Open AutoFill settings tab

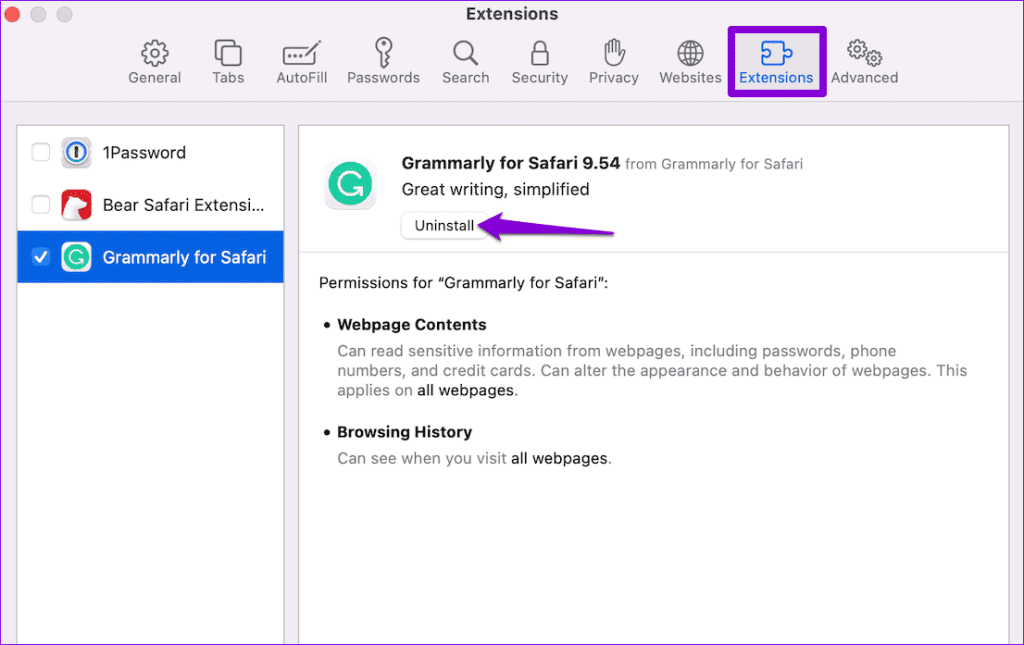point(301,62)
